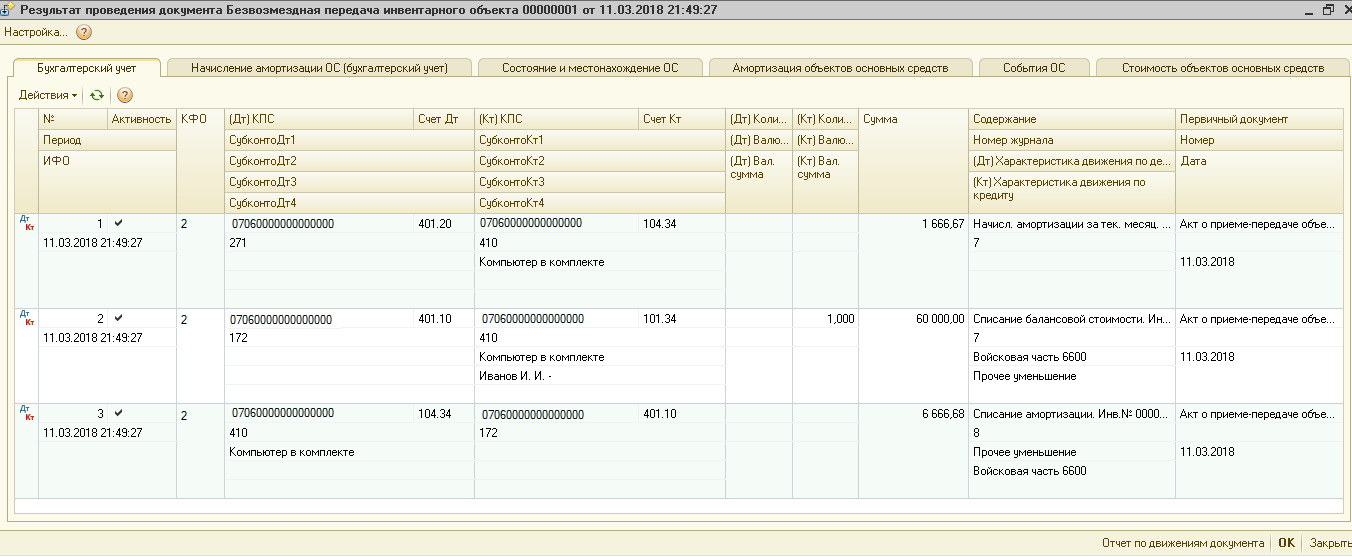Screen dimensions: 1352x557
Task: Switch to Начисление амортизации ОС tab
Action: 319,68
